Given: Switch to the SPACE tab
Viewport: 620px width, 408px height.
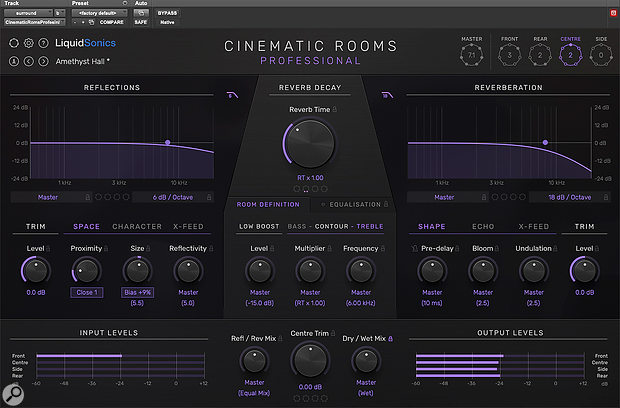Looking at the screenshot, I should click(x=86, y=227).
